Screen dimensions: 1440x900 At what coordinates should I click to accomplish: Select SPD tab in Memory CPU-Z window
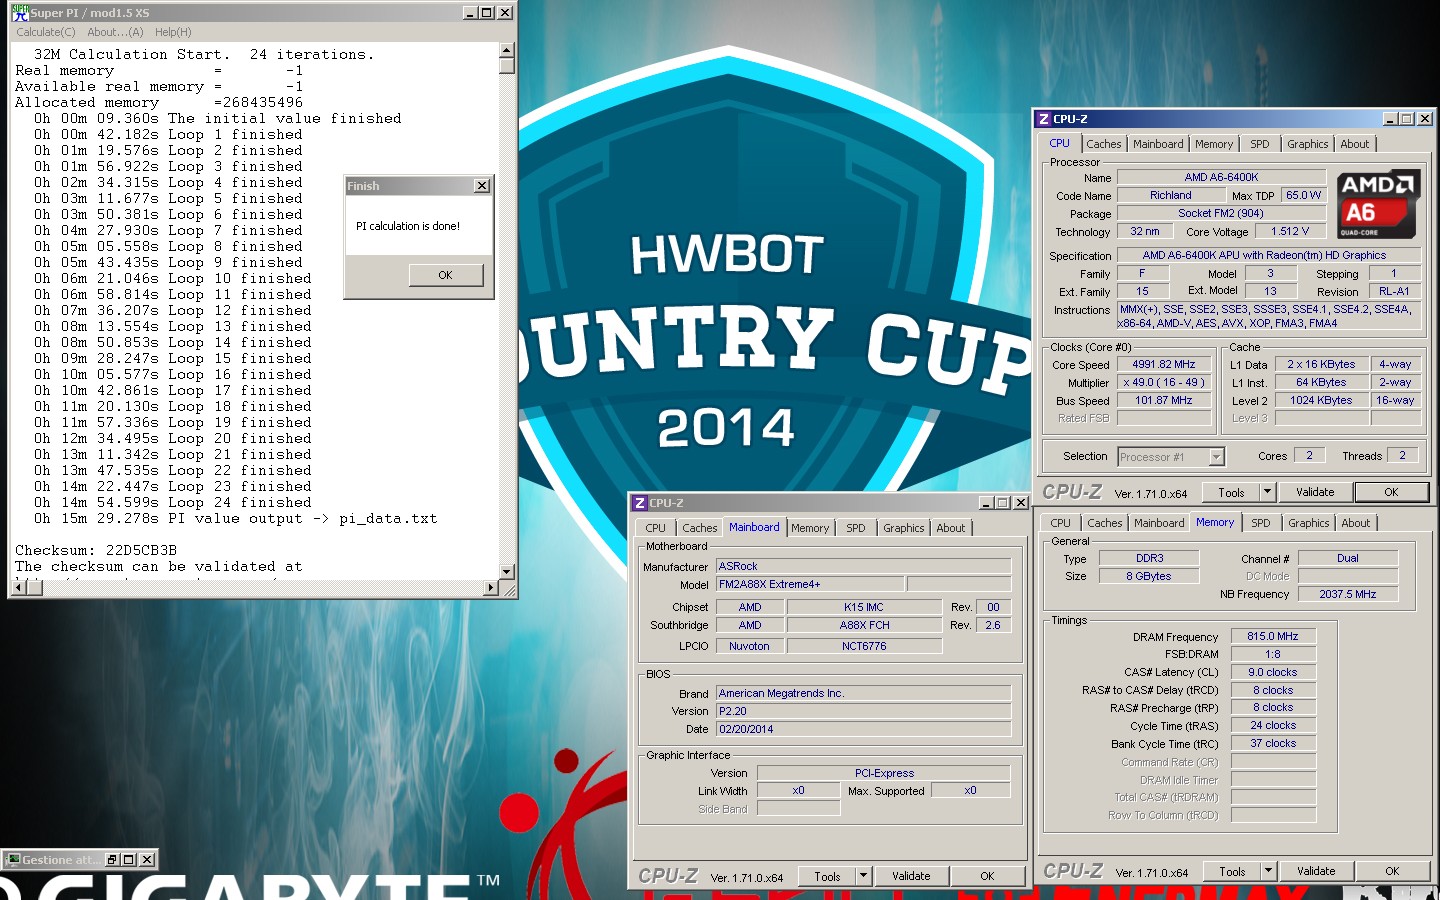pos(1261,523)
